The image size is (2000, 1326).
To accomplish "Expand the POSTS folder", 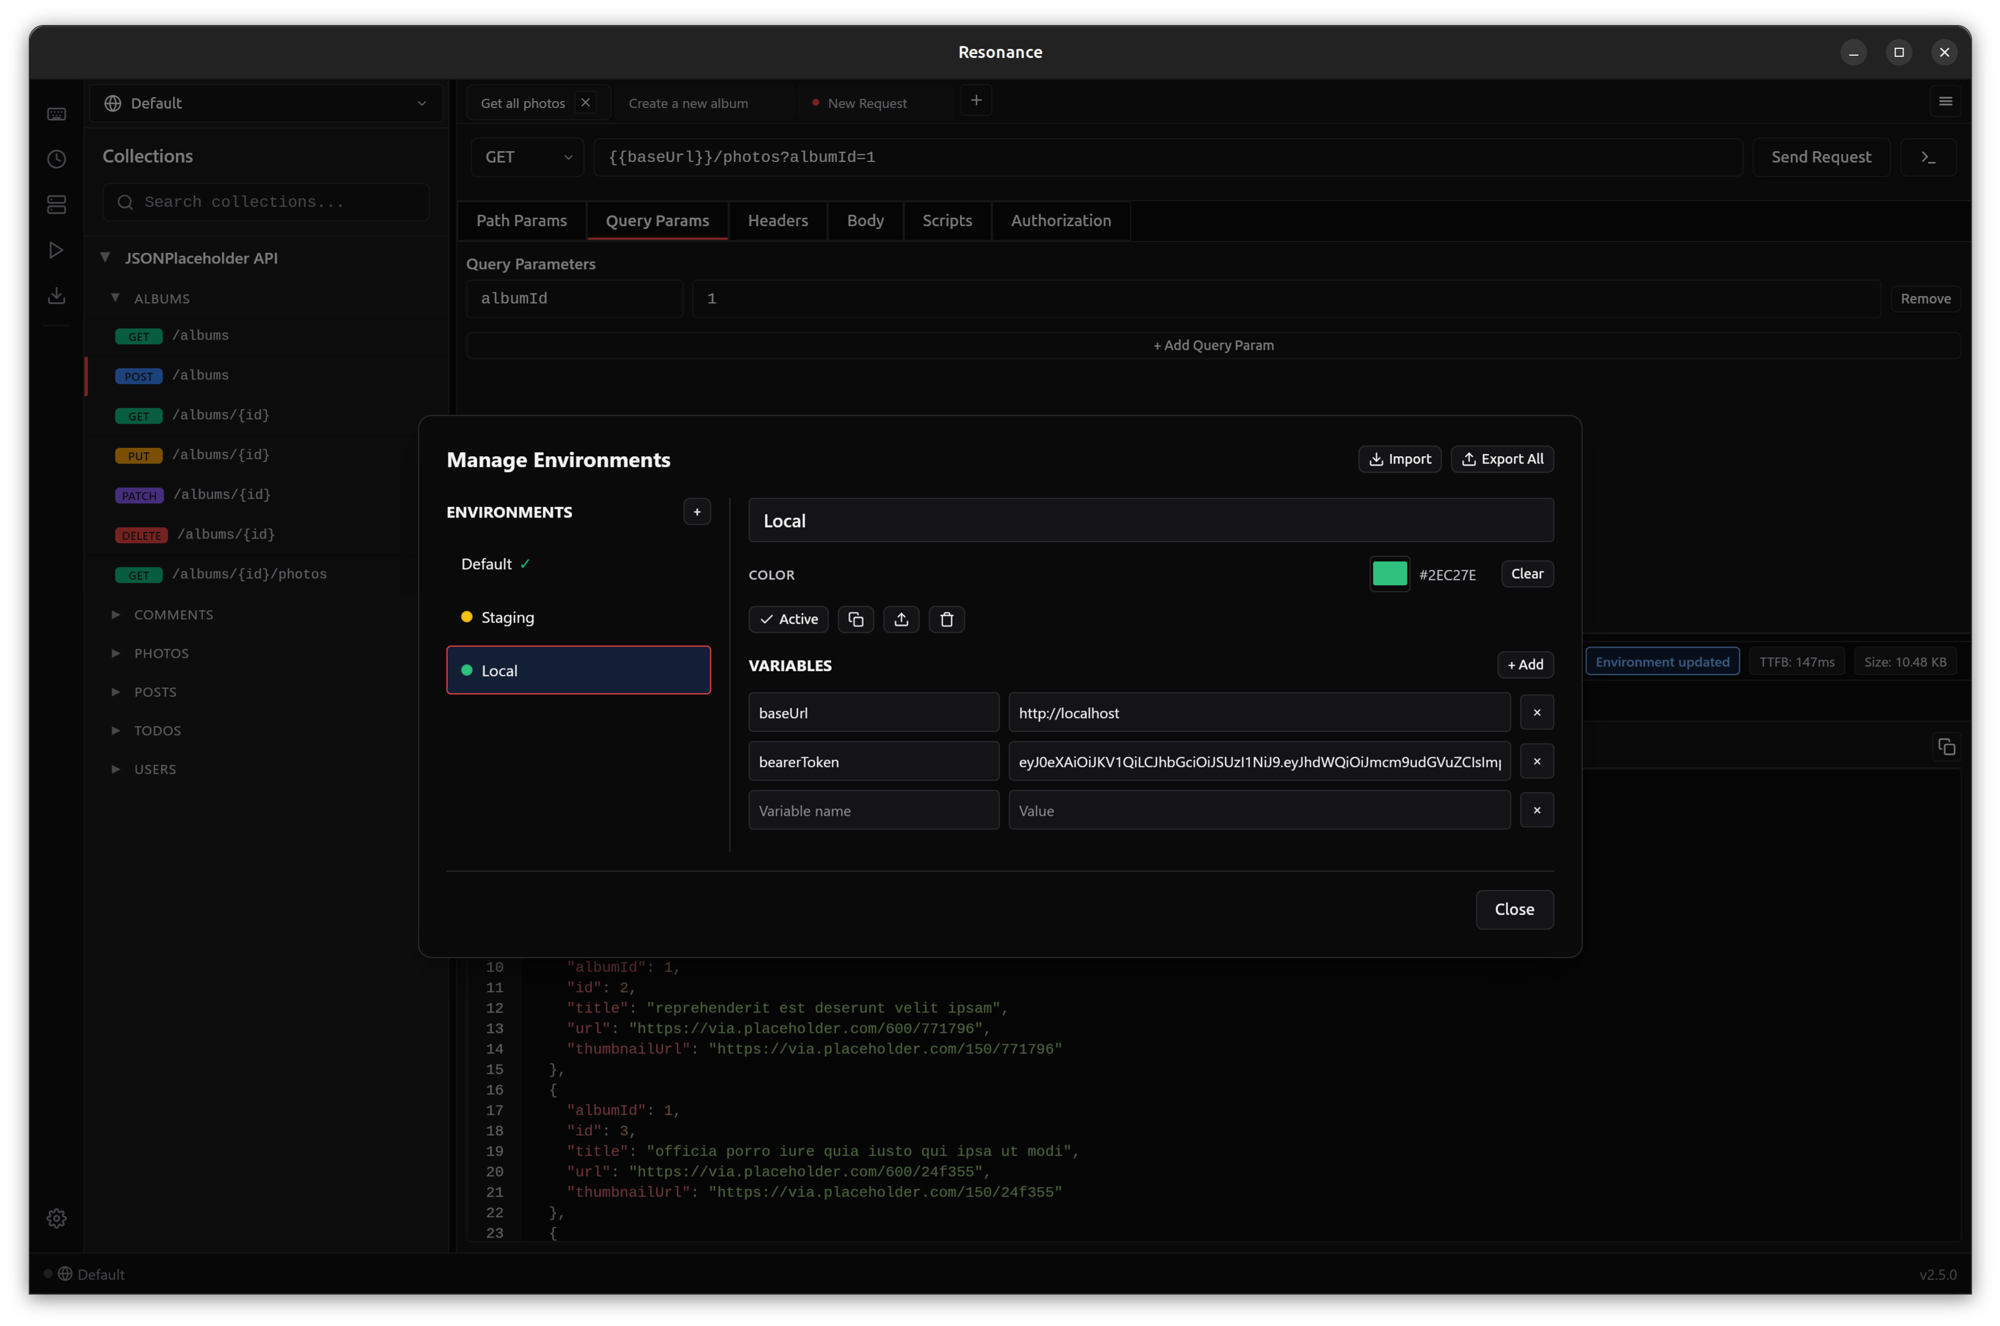I will (x=116, y=692).
